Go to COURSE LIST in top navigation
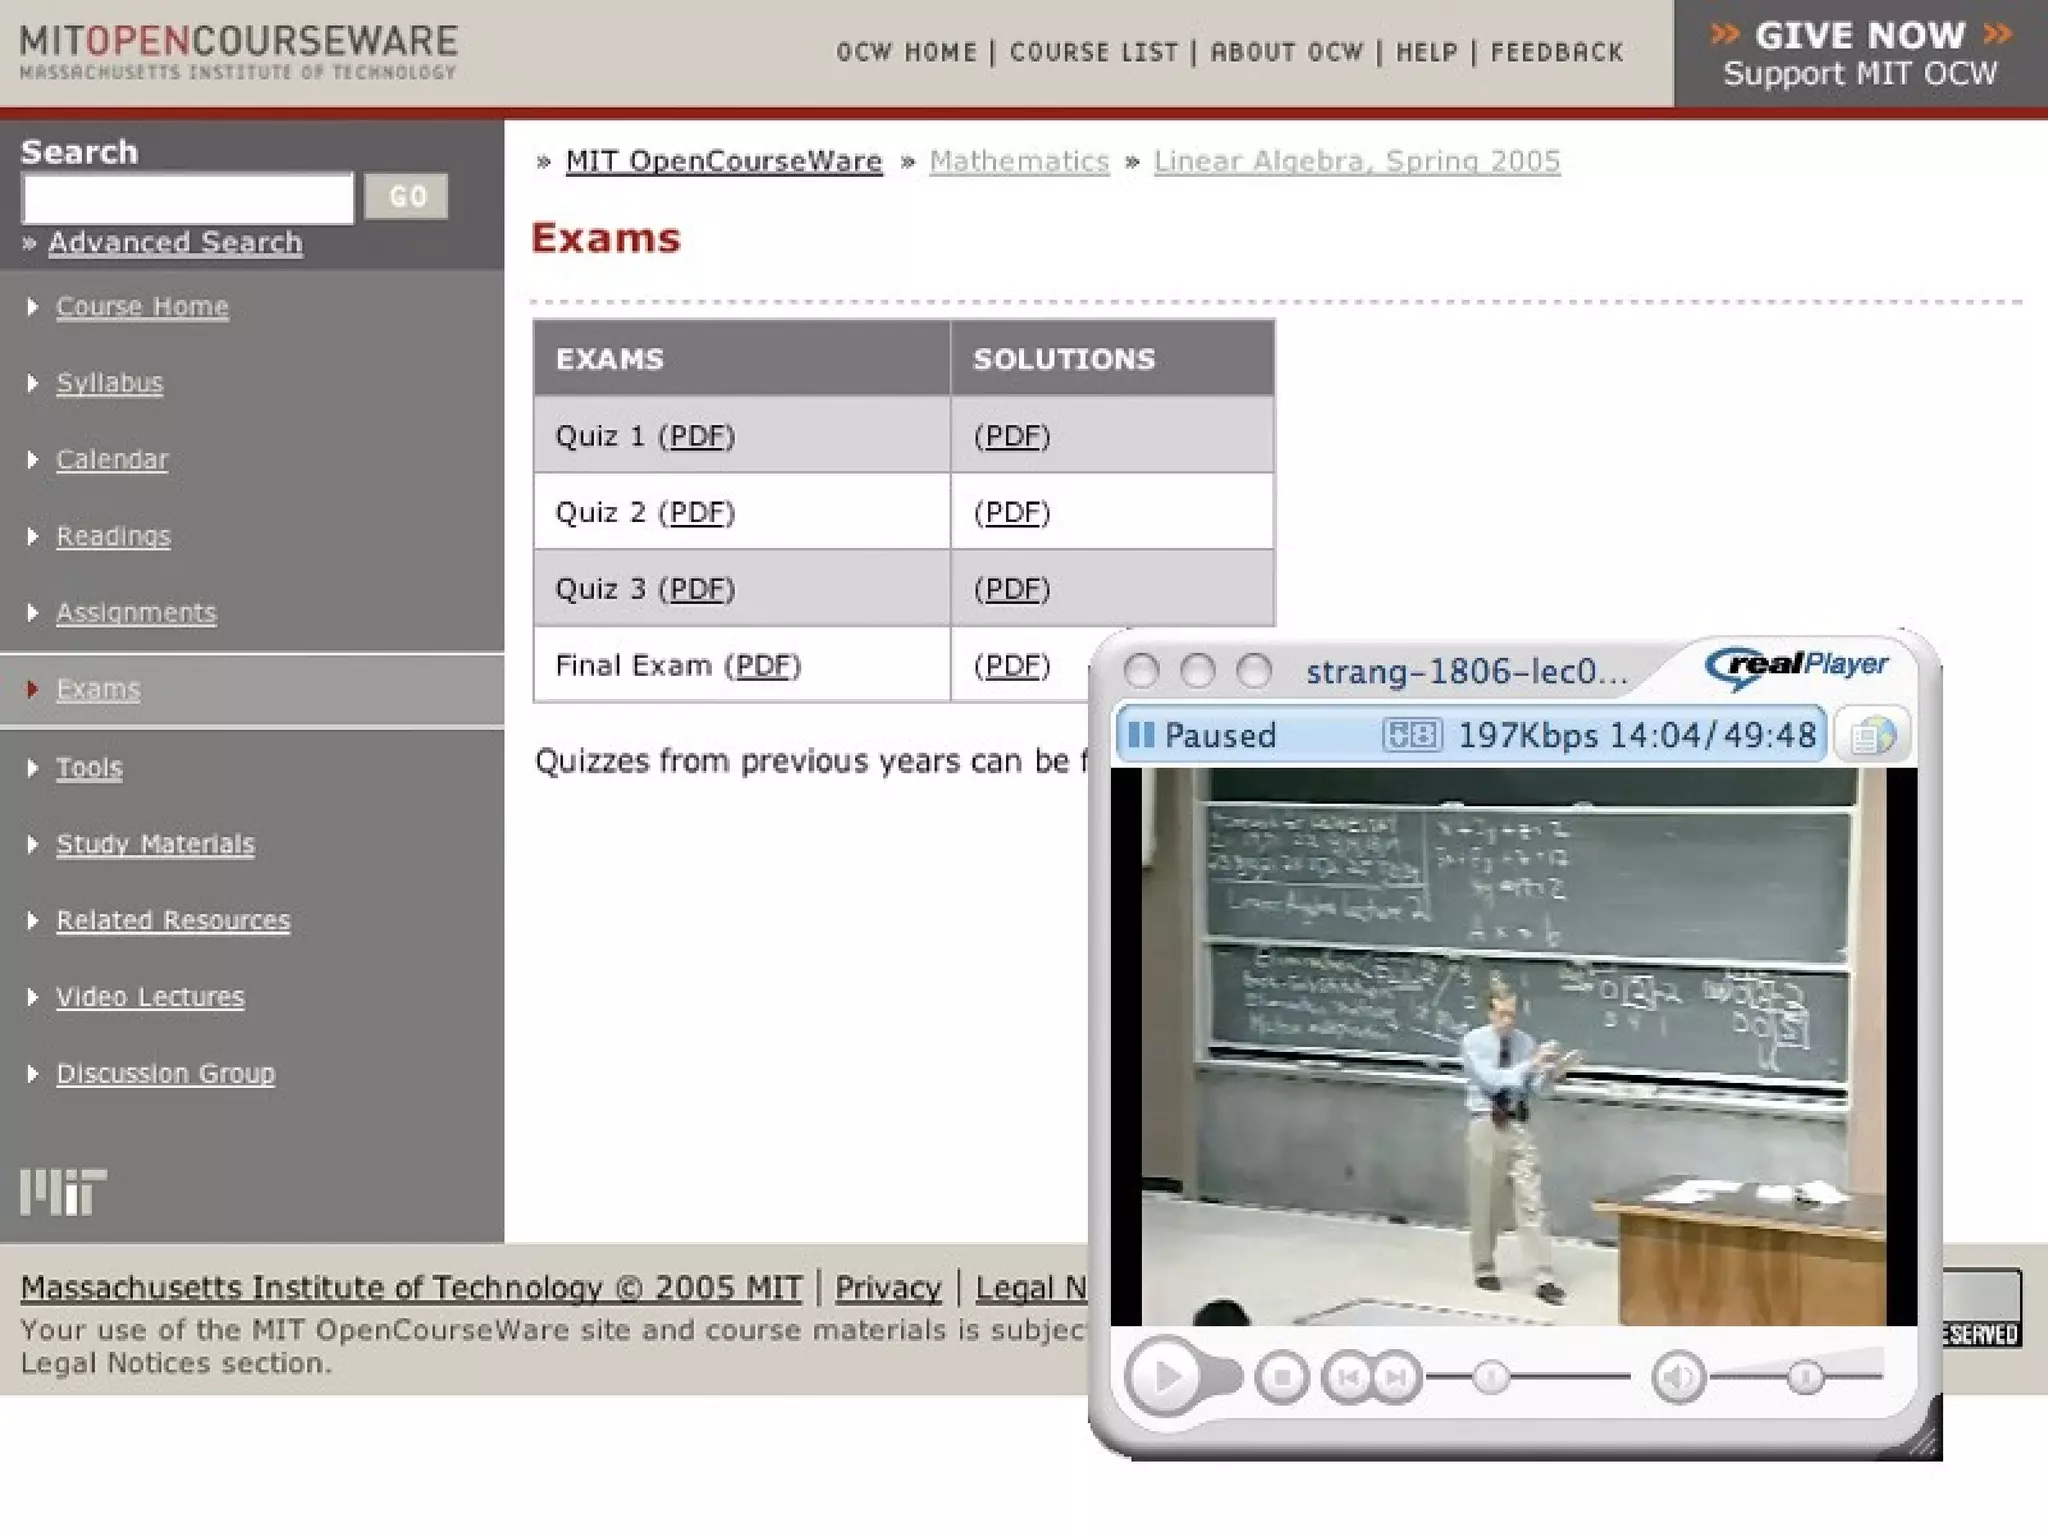 (1093, 52)
